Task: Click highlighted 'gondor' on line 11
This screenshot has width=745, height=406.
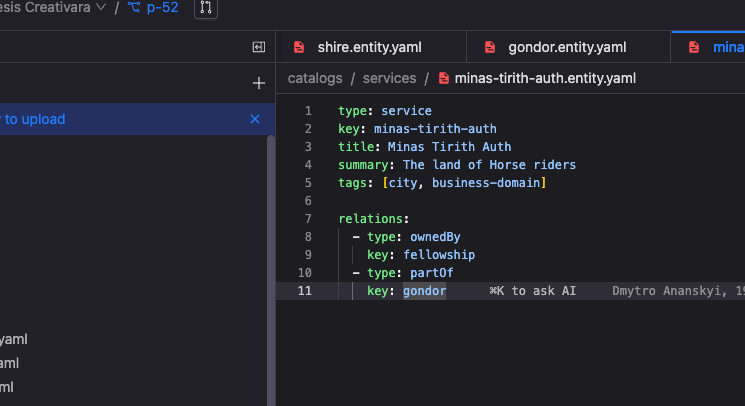Action: pyautogui.click(x=424, y=291)
